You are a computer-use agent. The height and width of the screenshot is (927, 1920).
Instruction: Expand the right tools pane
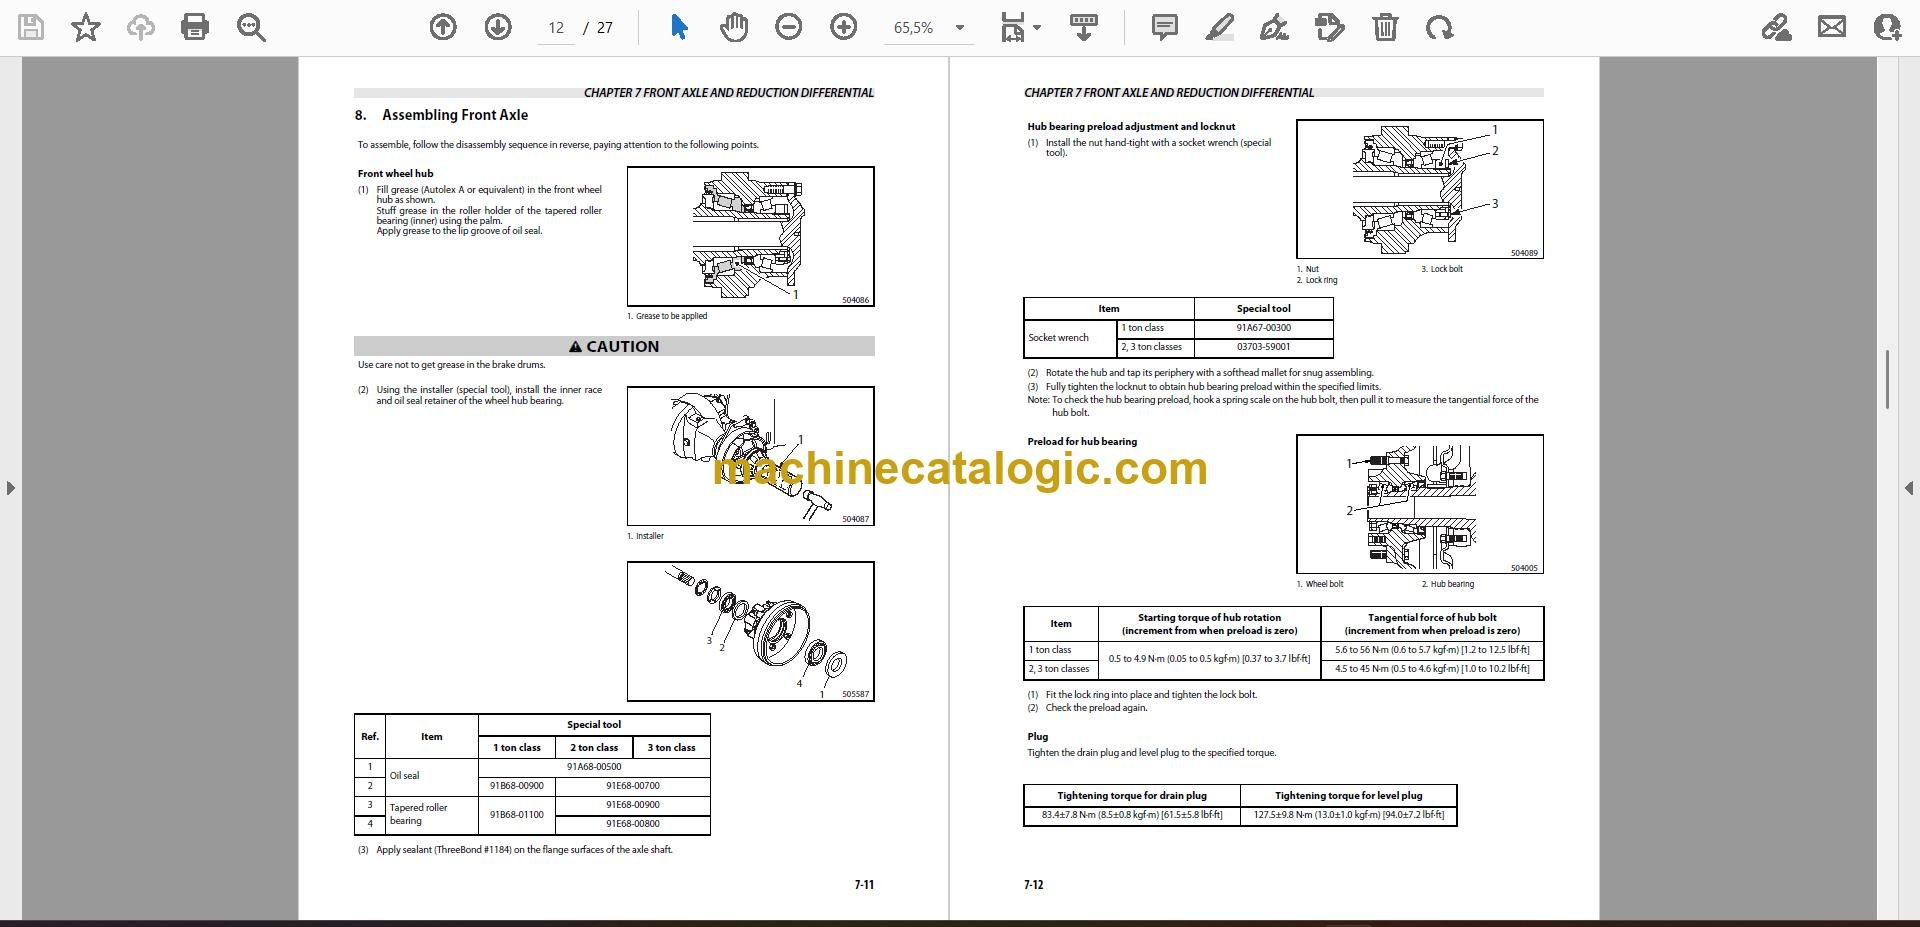1909,488
